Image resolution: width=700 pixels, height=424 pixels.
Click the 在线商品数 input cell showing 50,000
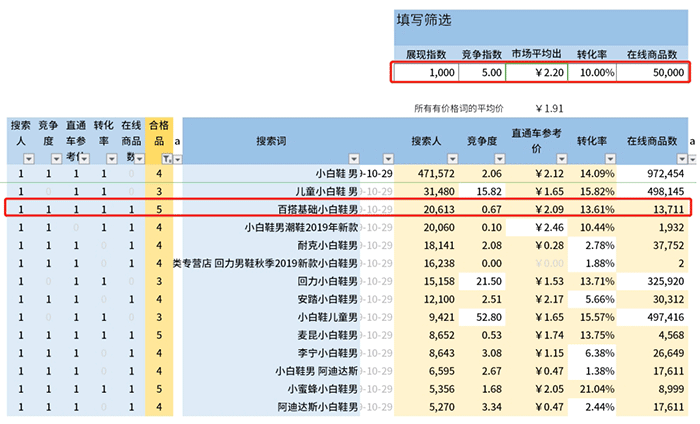(653, 72)
